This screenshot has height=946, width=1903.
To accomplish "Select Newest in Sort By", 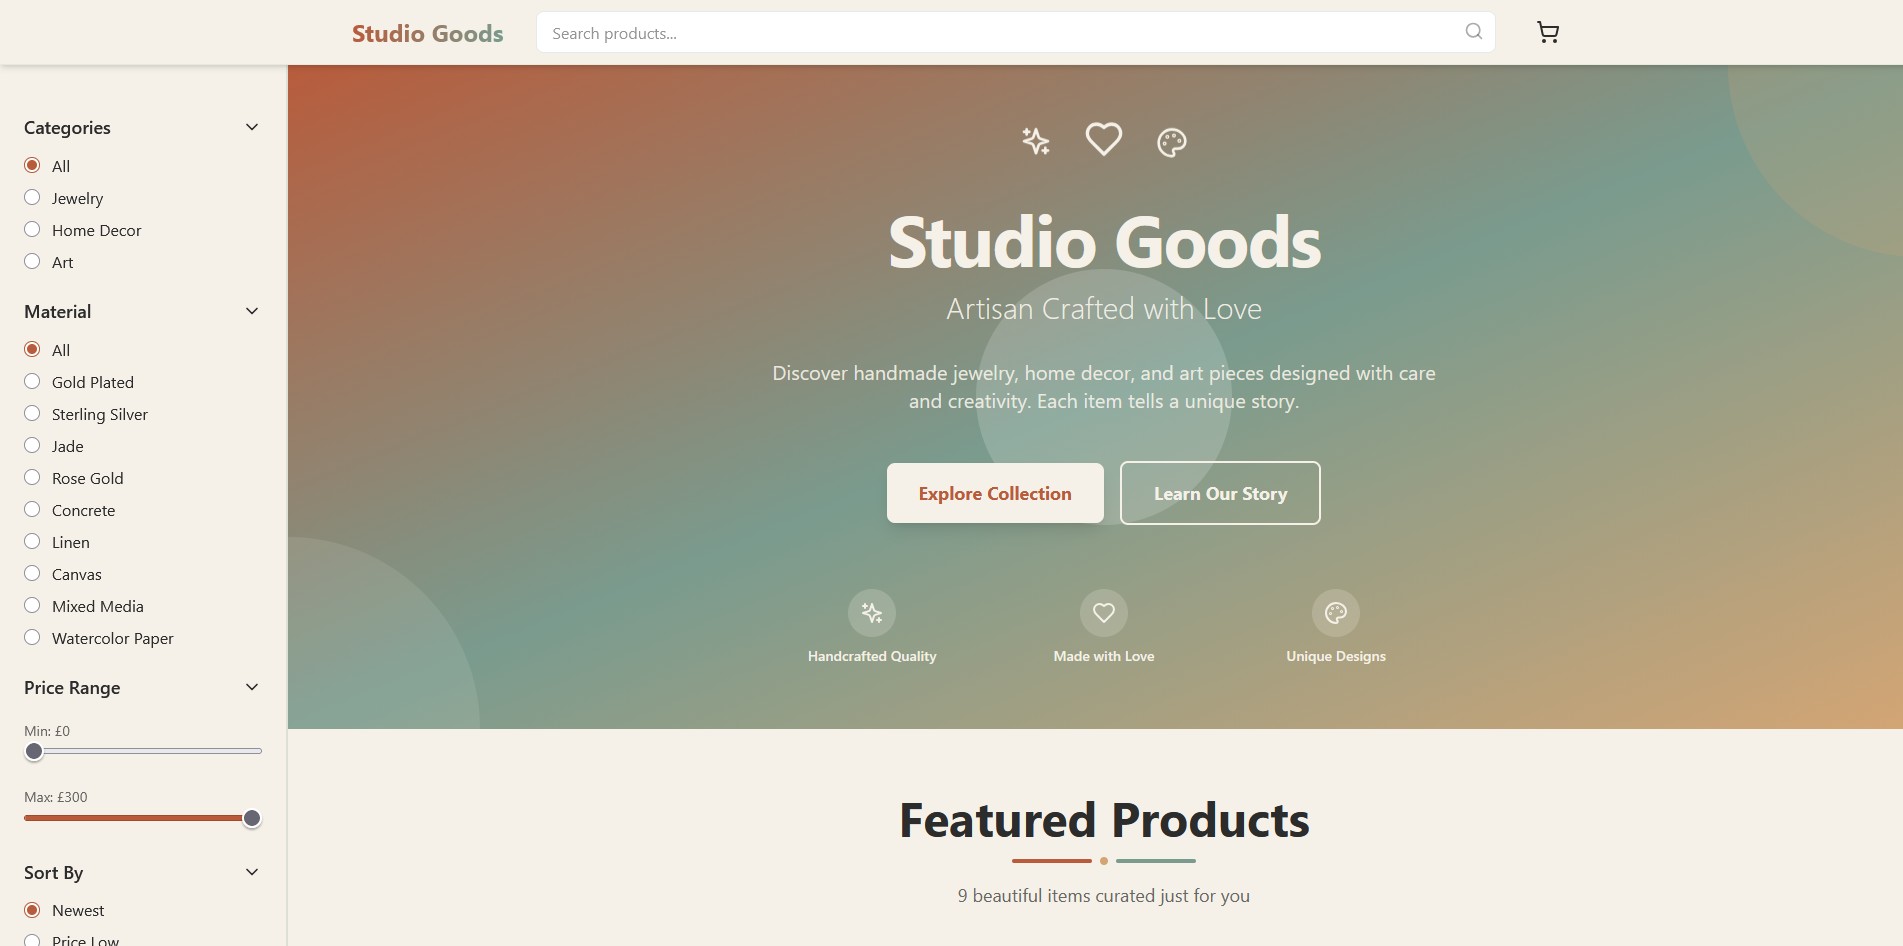I will tap(34, 909).
